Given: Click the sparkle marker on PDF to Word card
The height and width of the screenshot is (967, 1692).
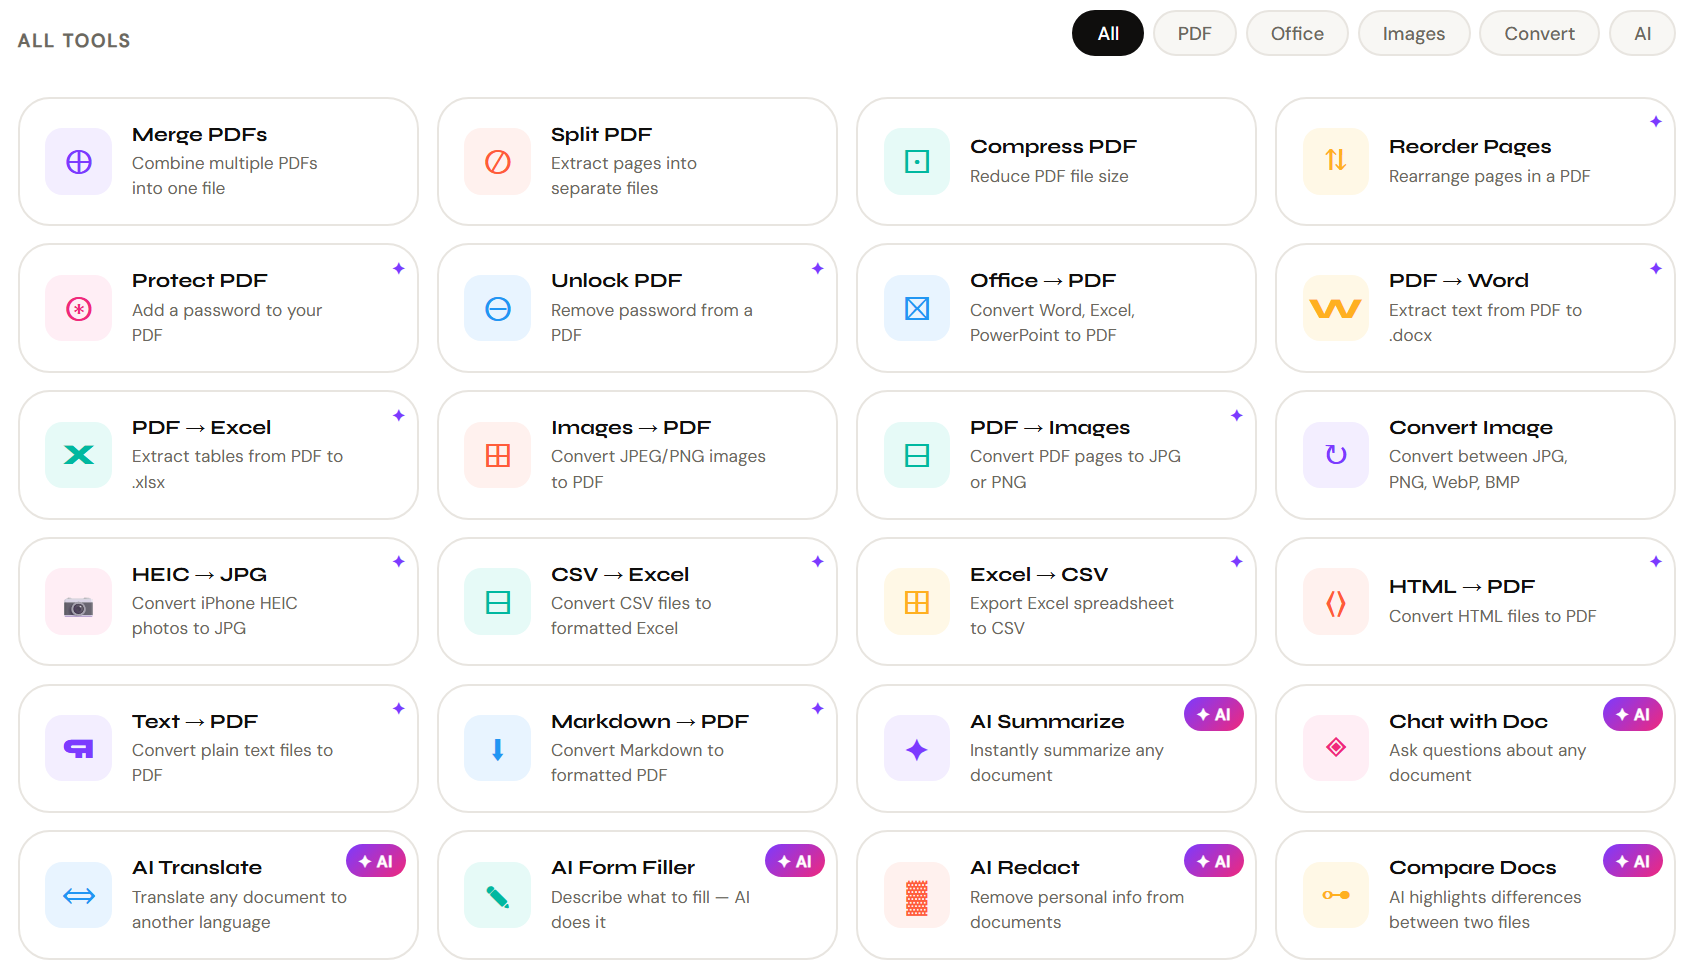Looking at the screenshot, I should (x=1656, y=268).
